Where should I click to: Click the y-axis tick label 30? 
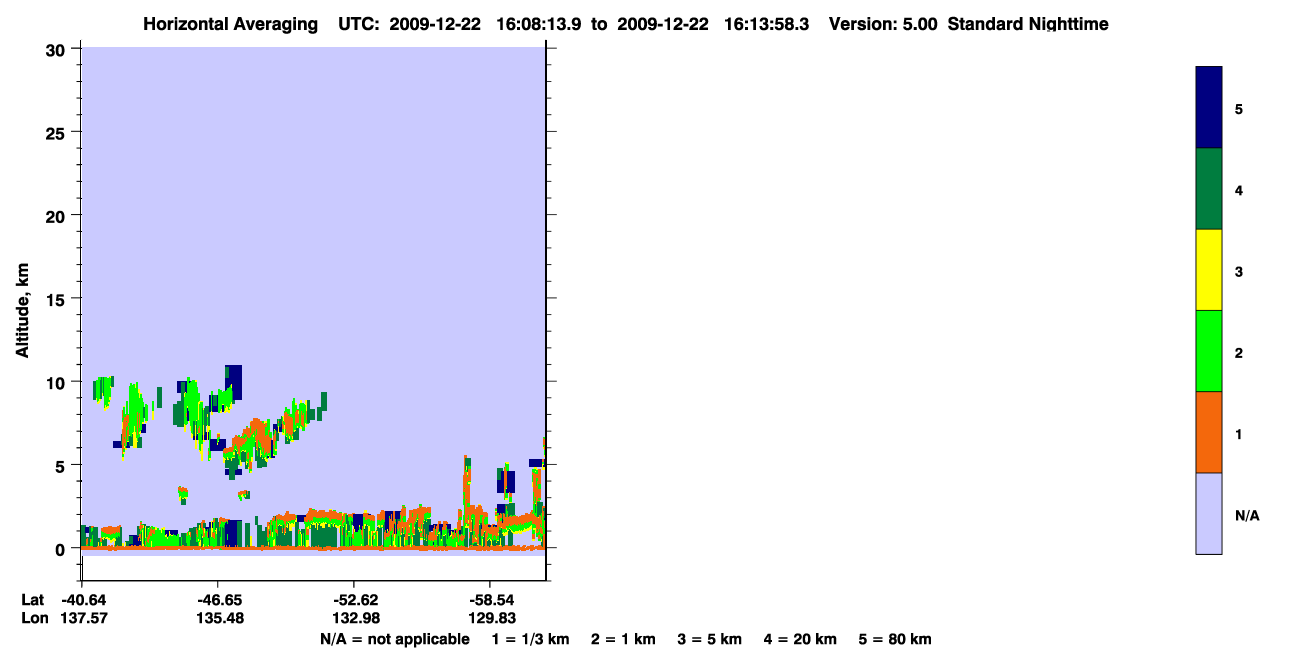coord(58,49)
